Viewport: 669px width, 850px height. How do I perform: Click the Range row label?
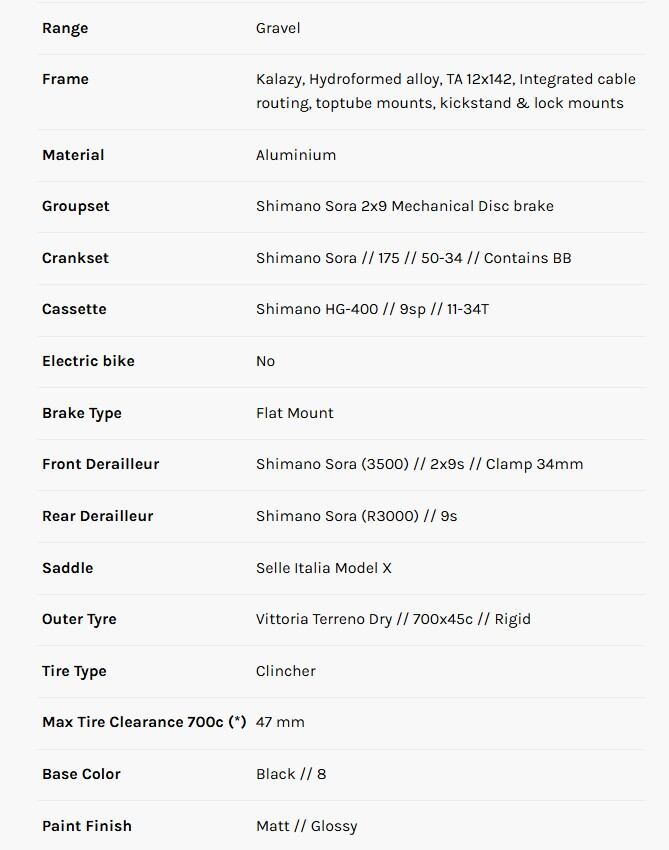pos(65,28)
